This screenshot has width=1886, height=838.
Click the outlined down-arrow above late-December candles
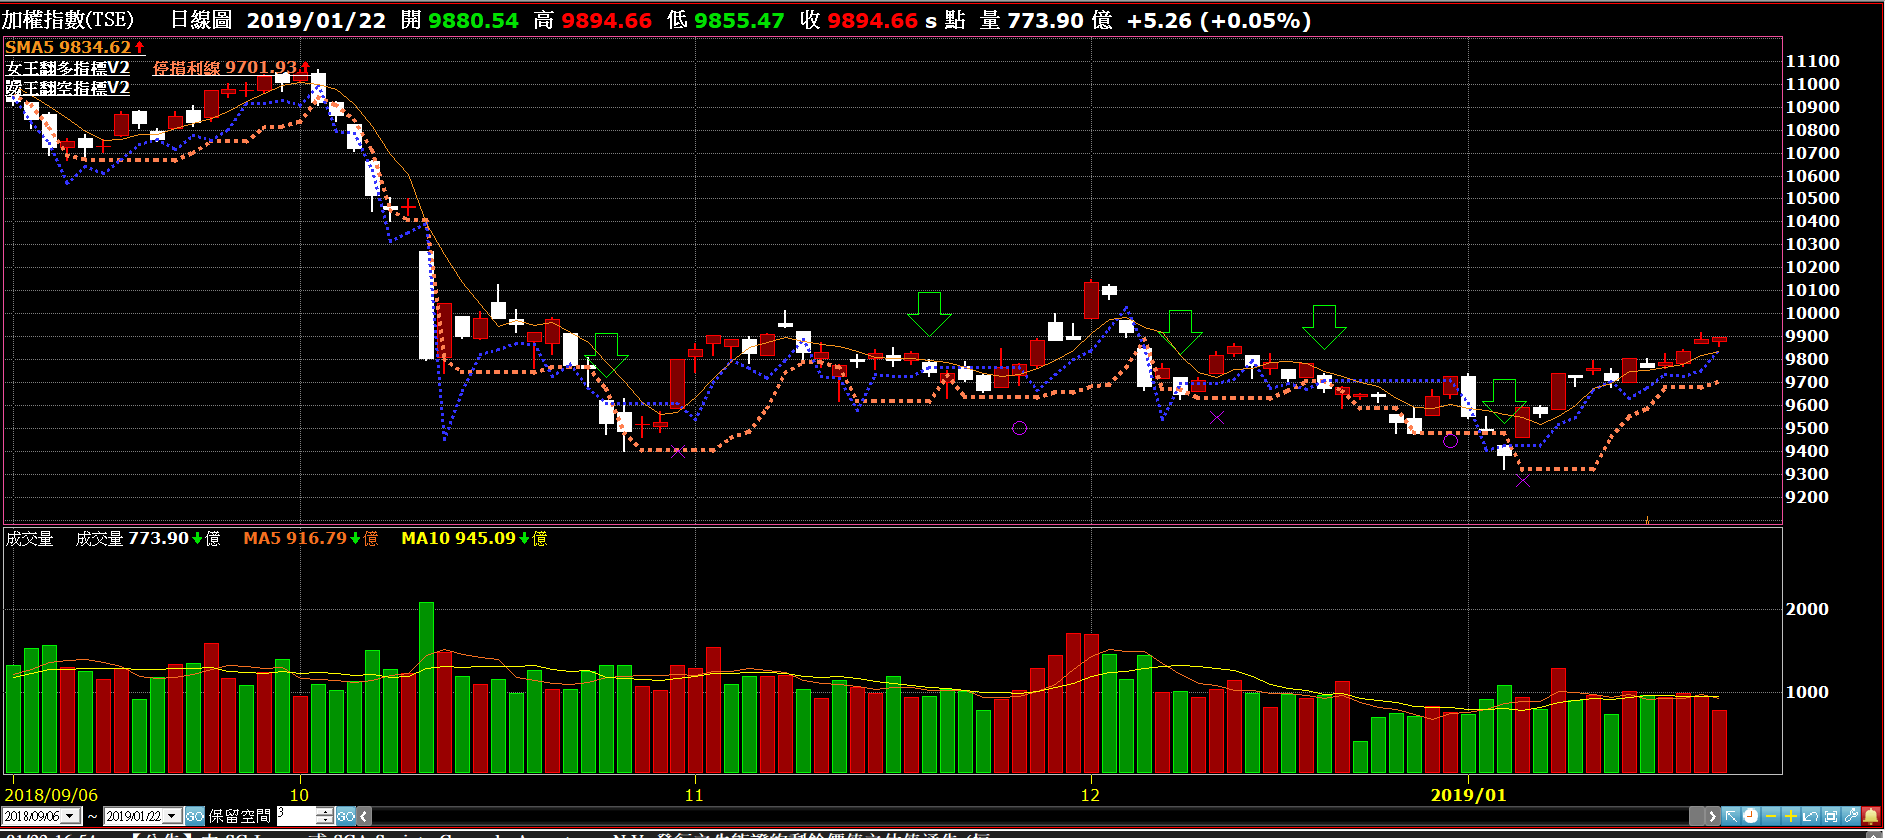1324,327
